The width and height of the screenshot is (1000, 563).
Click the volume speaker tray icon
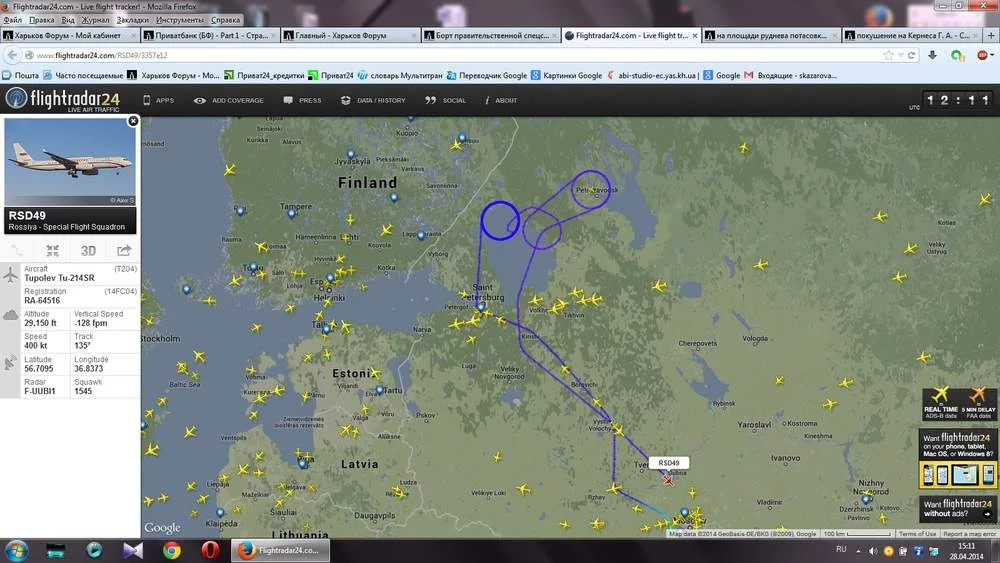pyautogui.click(x=873, y=551)
